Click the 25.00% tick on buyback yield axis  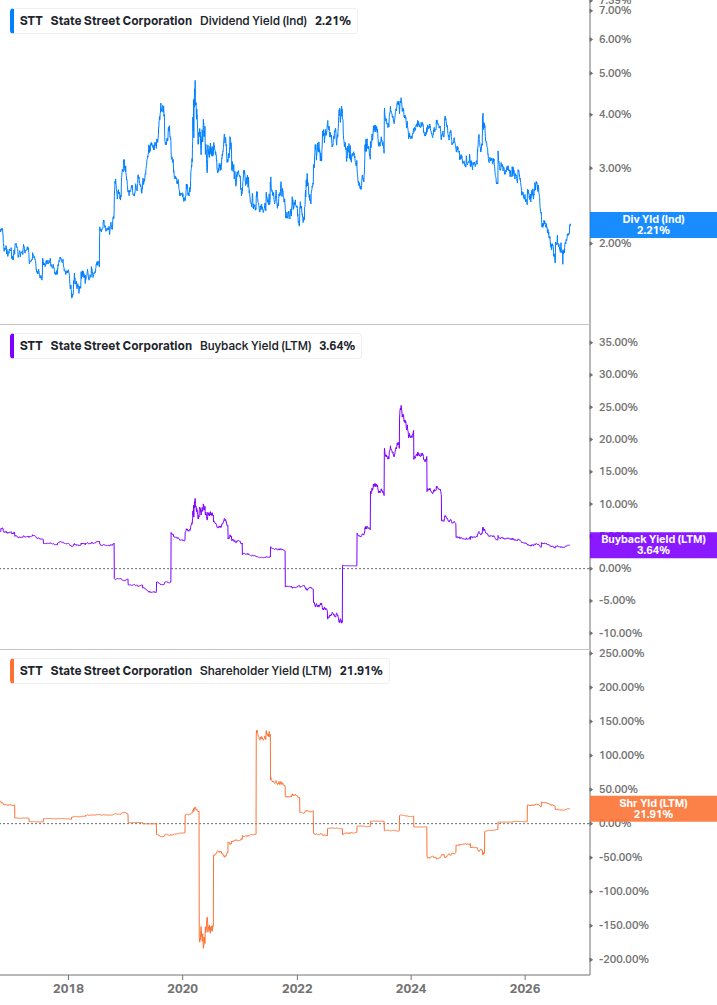pyautogui.click(x=618, y=408)
